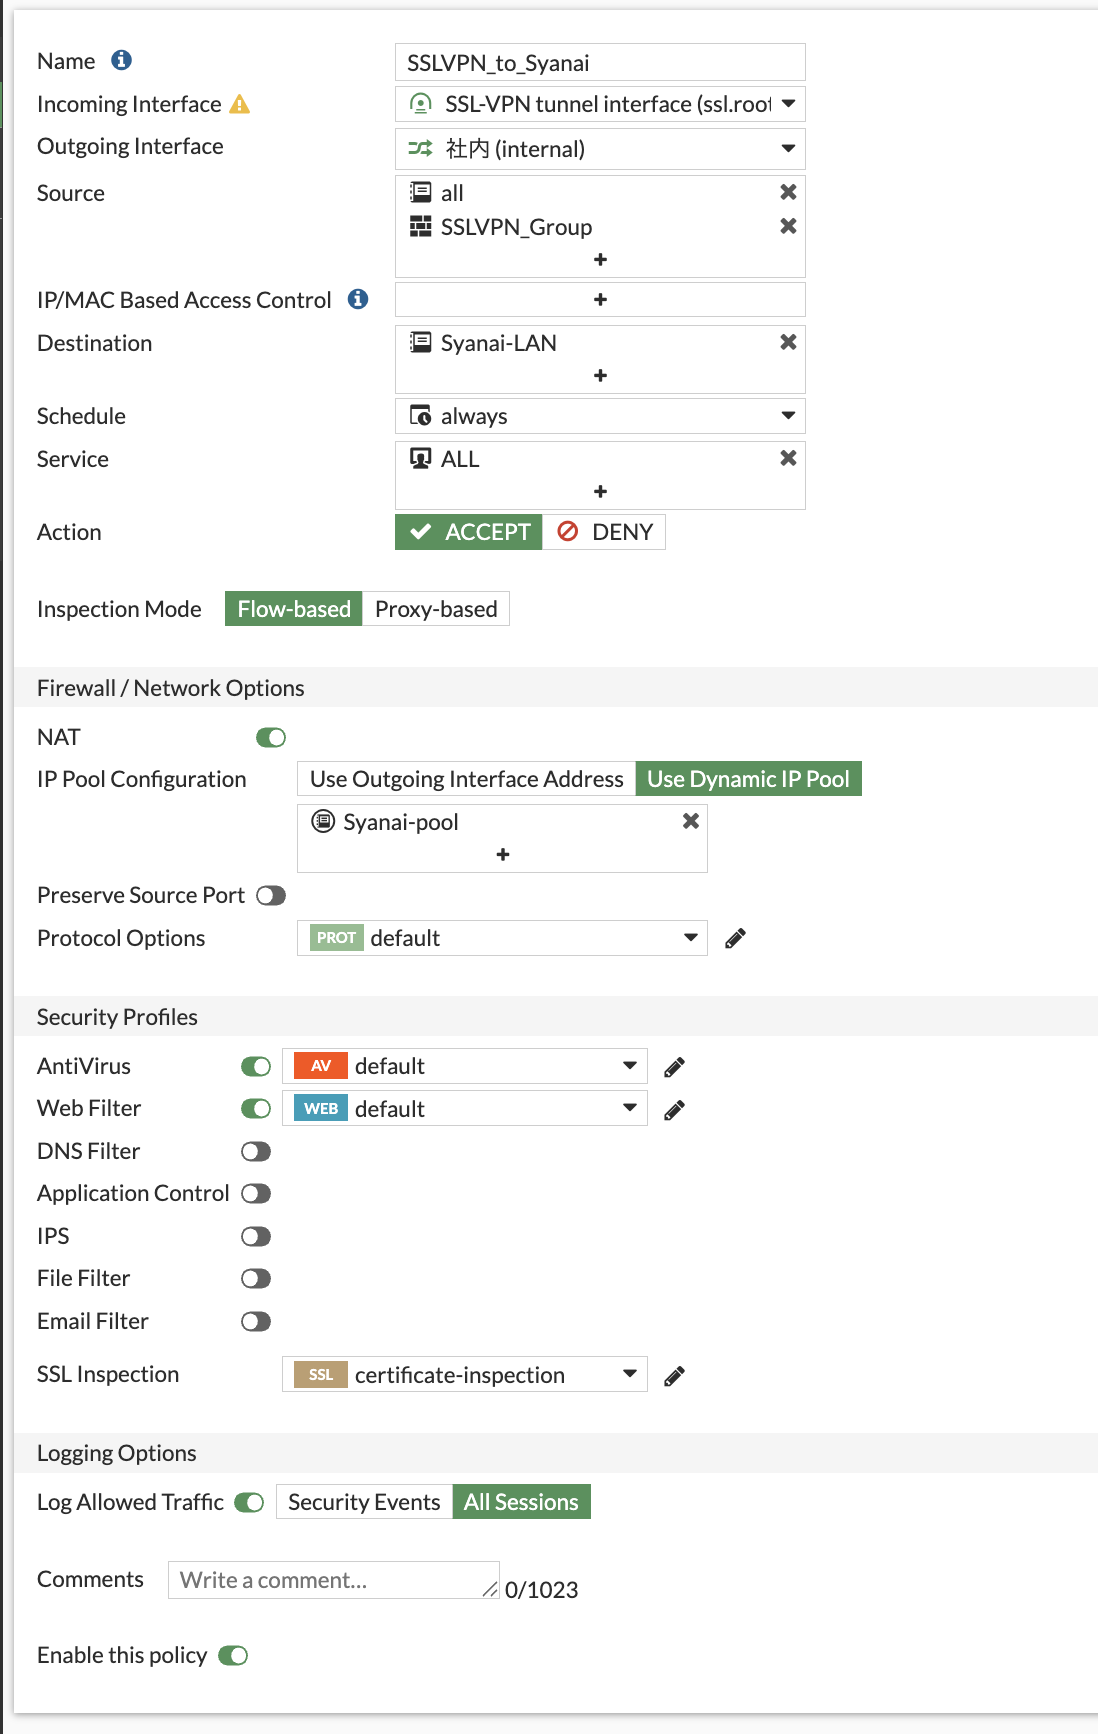The image size is (1098, 1734).
Task: Open the Schedule dropdown showing always
Action: (600, 416)
